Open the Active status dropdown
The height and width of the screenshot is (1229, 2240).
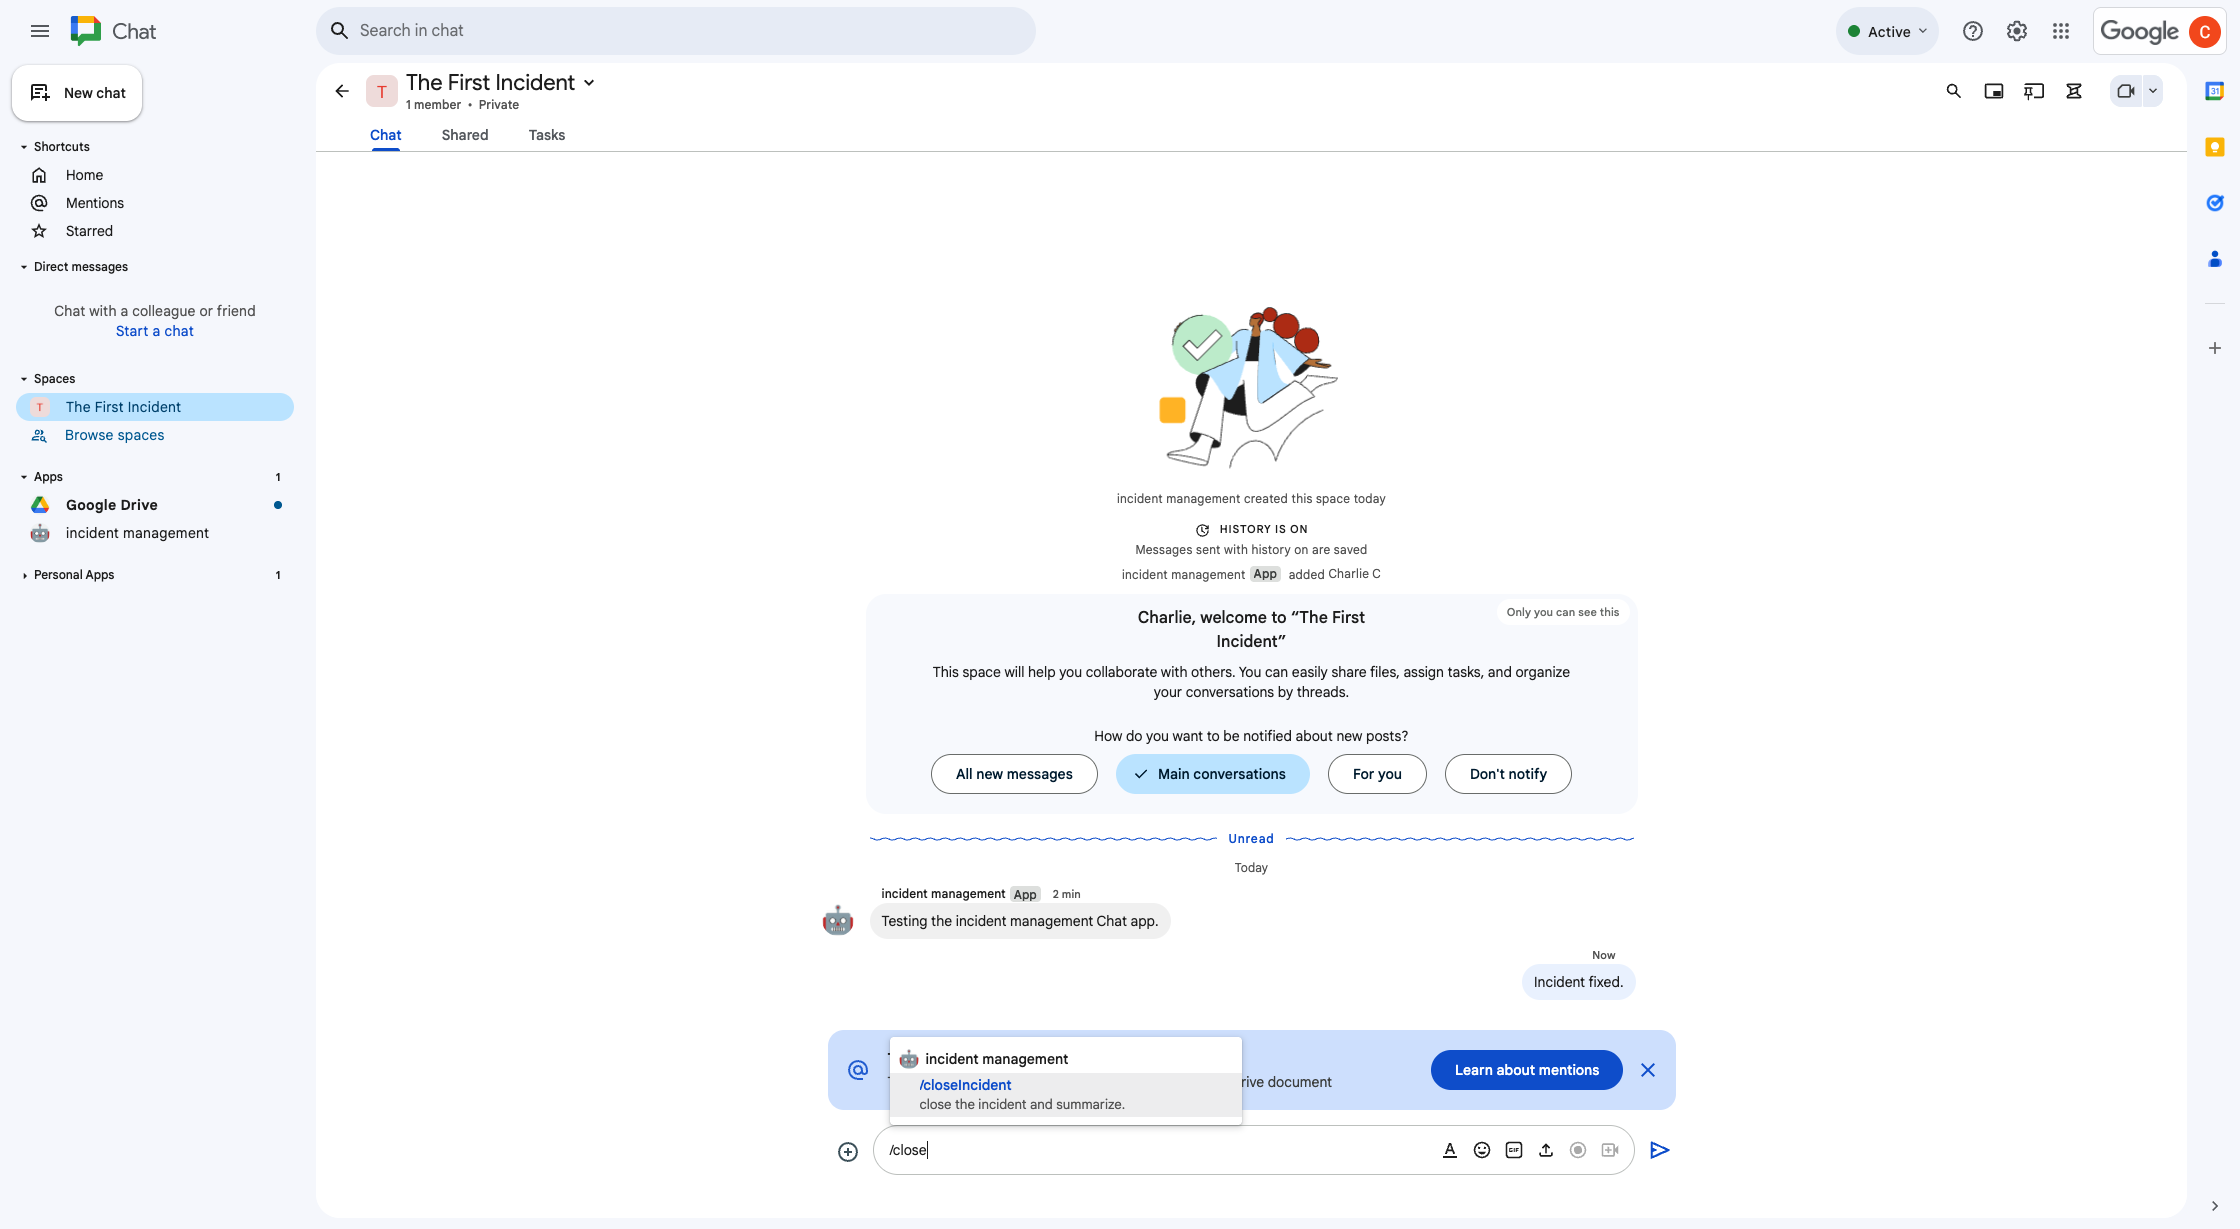1887,31
